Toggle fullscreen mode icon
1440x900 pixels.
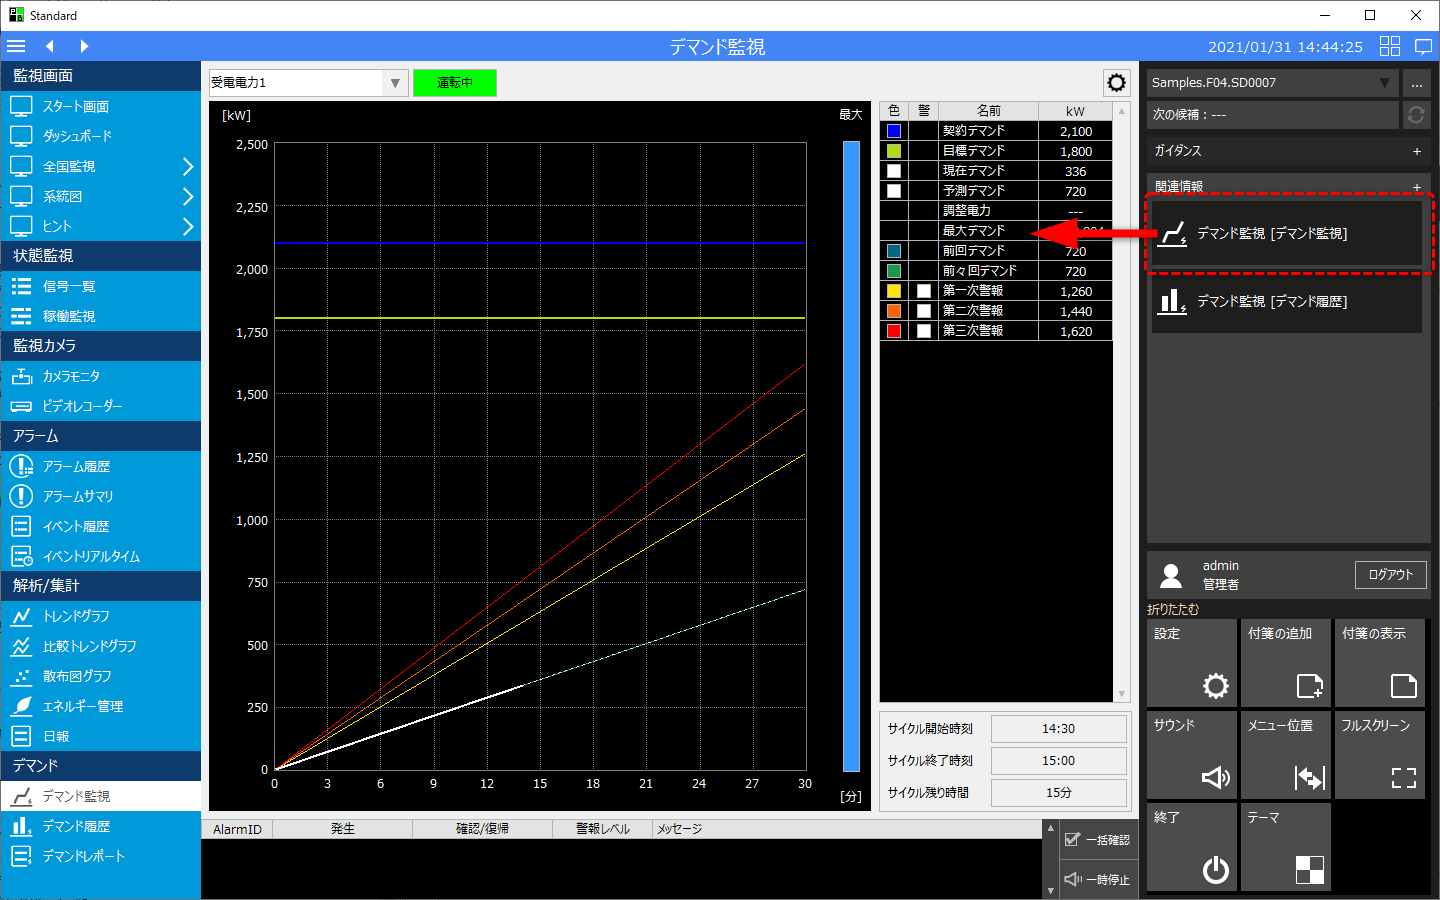(x=1403, y=777)
